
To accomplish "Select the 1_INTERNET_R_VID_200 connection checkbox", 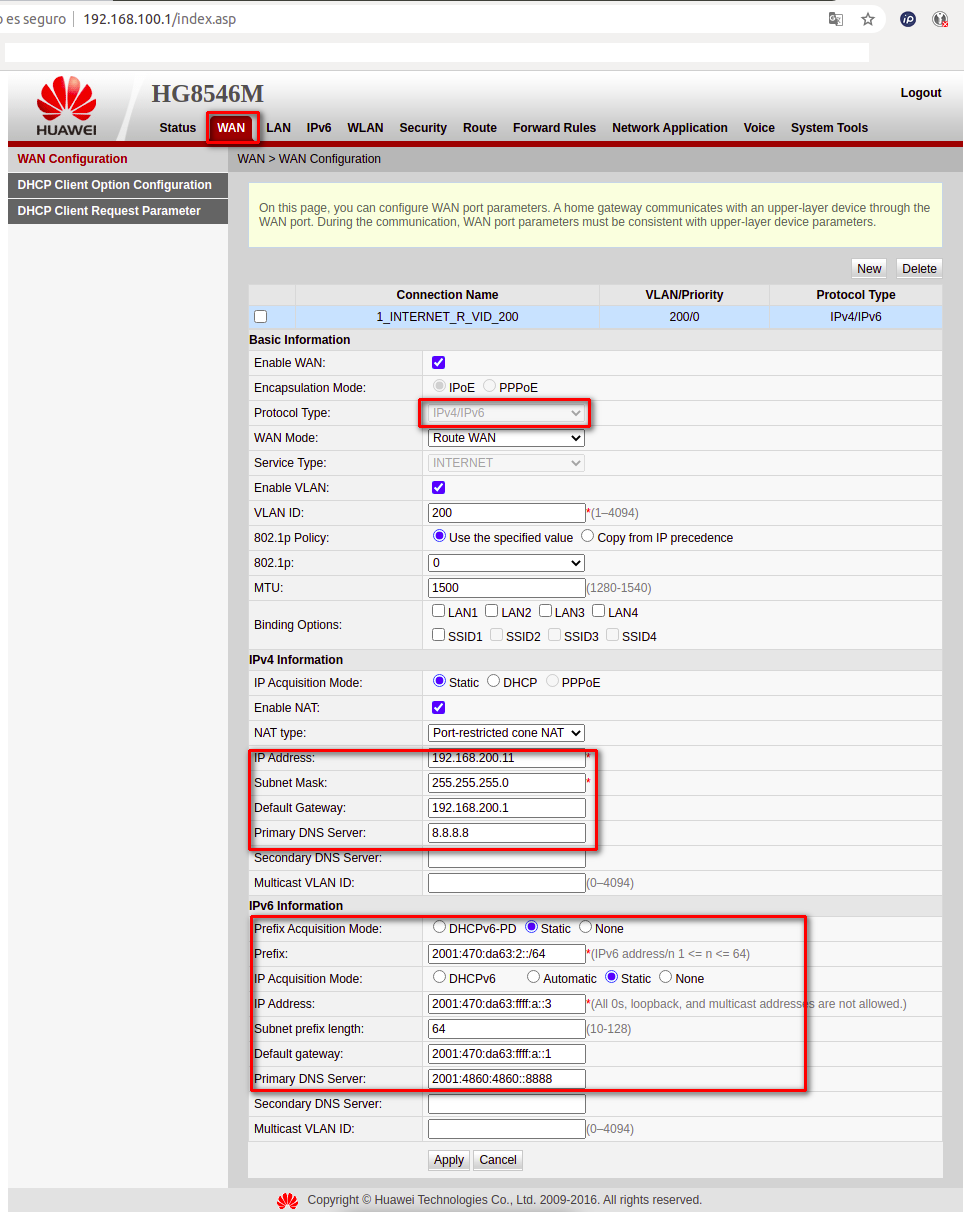I will tap(261, 317).
